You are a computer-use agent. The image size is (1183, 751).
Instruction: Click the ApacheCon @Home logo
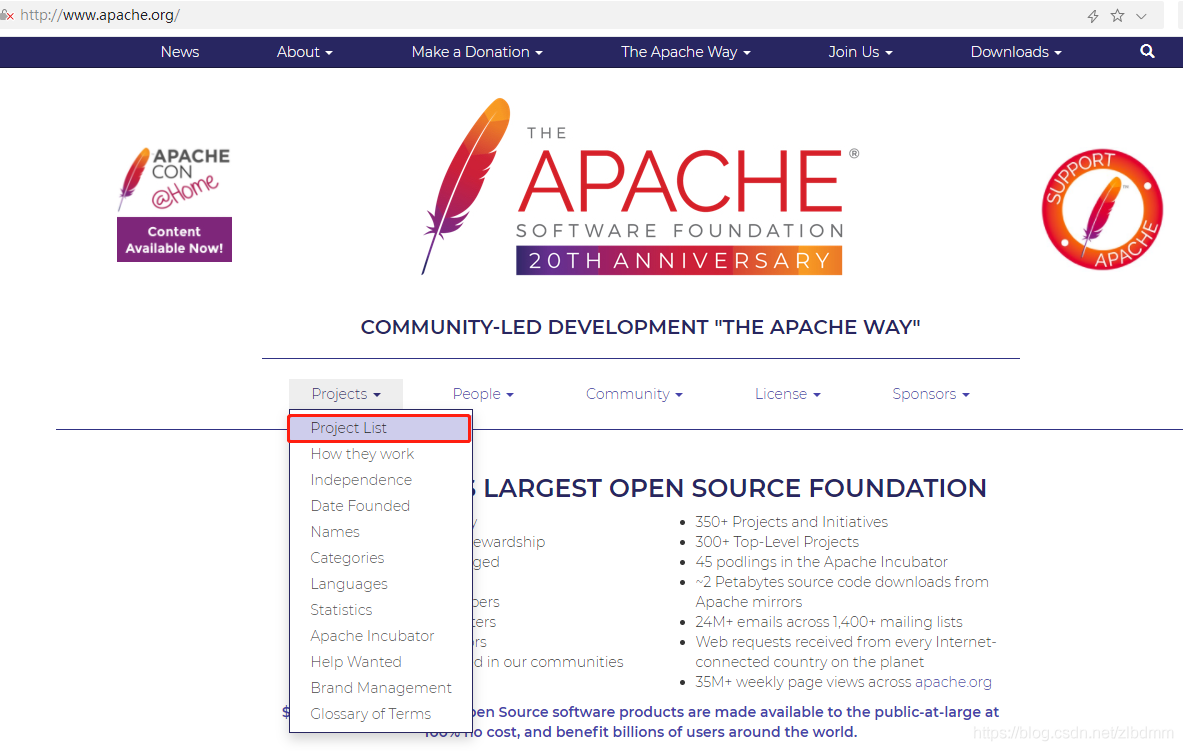coord(174,179)
